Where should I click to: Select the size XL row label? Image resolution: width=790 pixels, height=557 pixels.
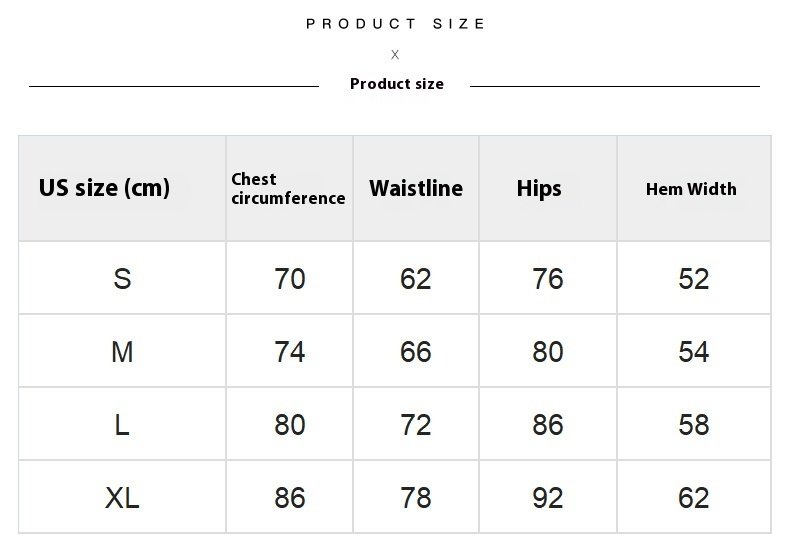tap(122, 498)
